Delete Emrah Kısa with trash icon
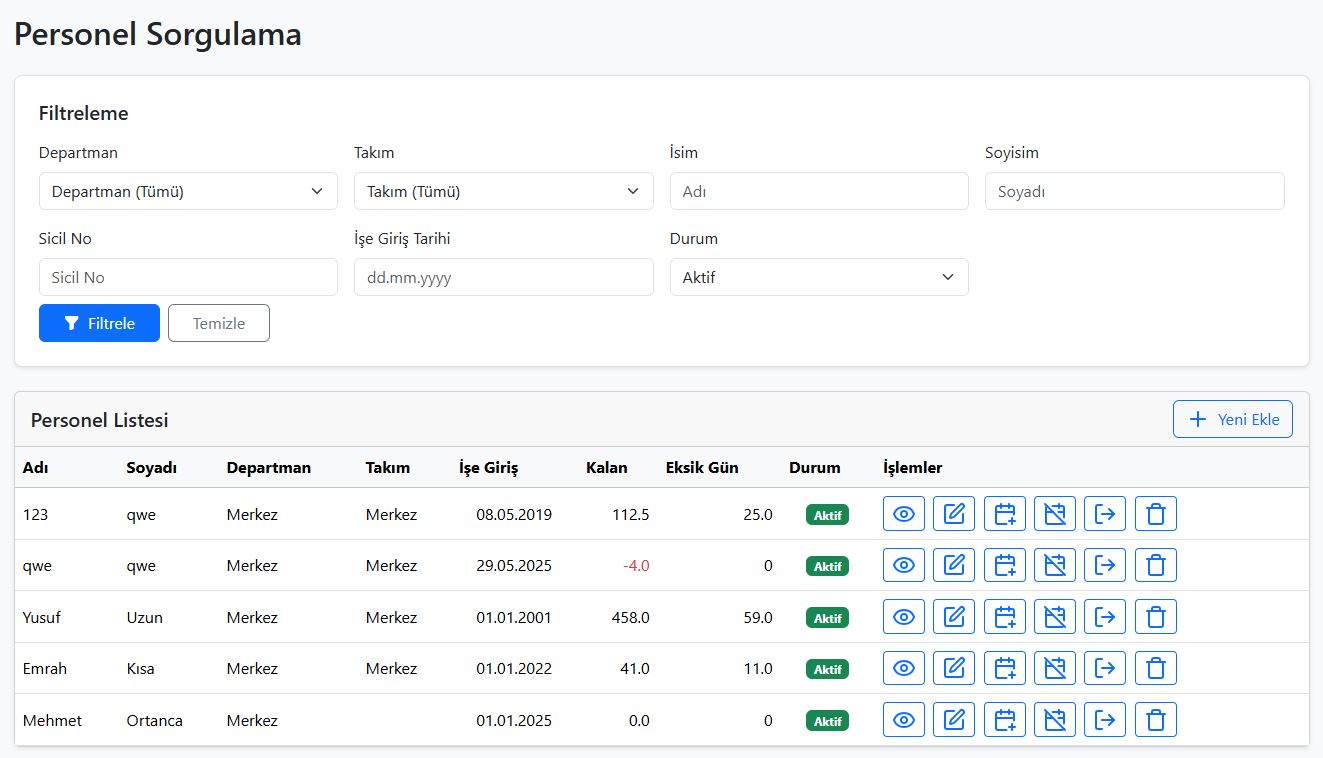The image size is (1323, 758). pos(1156,668)
